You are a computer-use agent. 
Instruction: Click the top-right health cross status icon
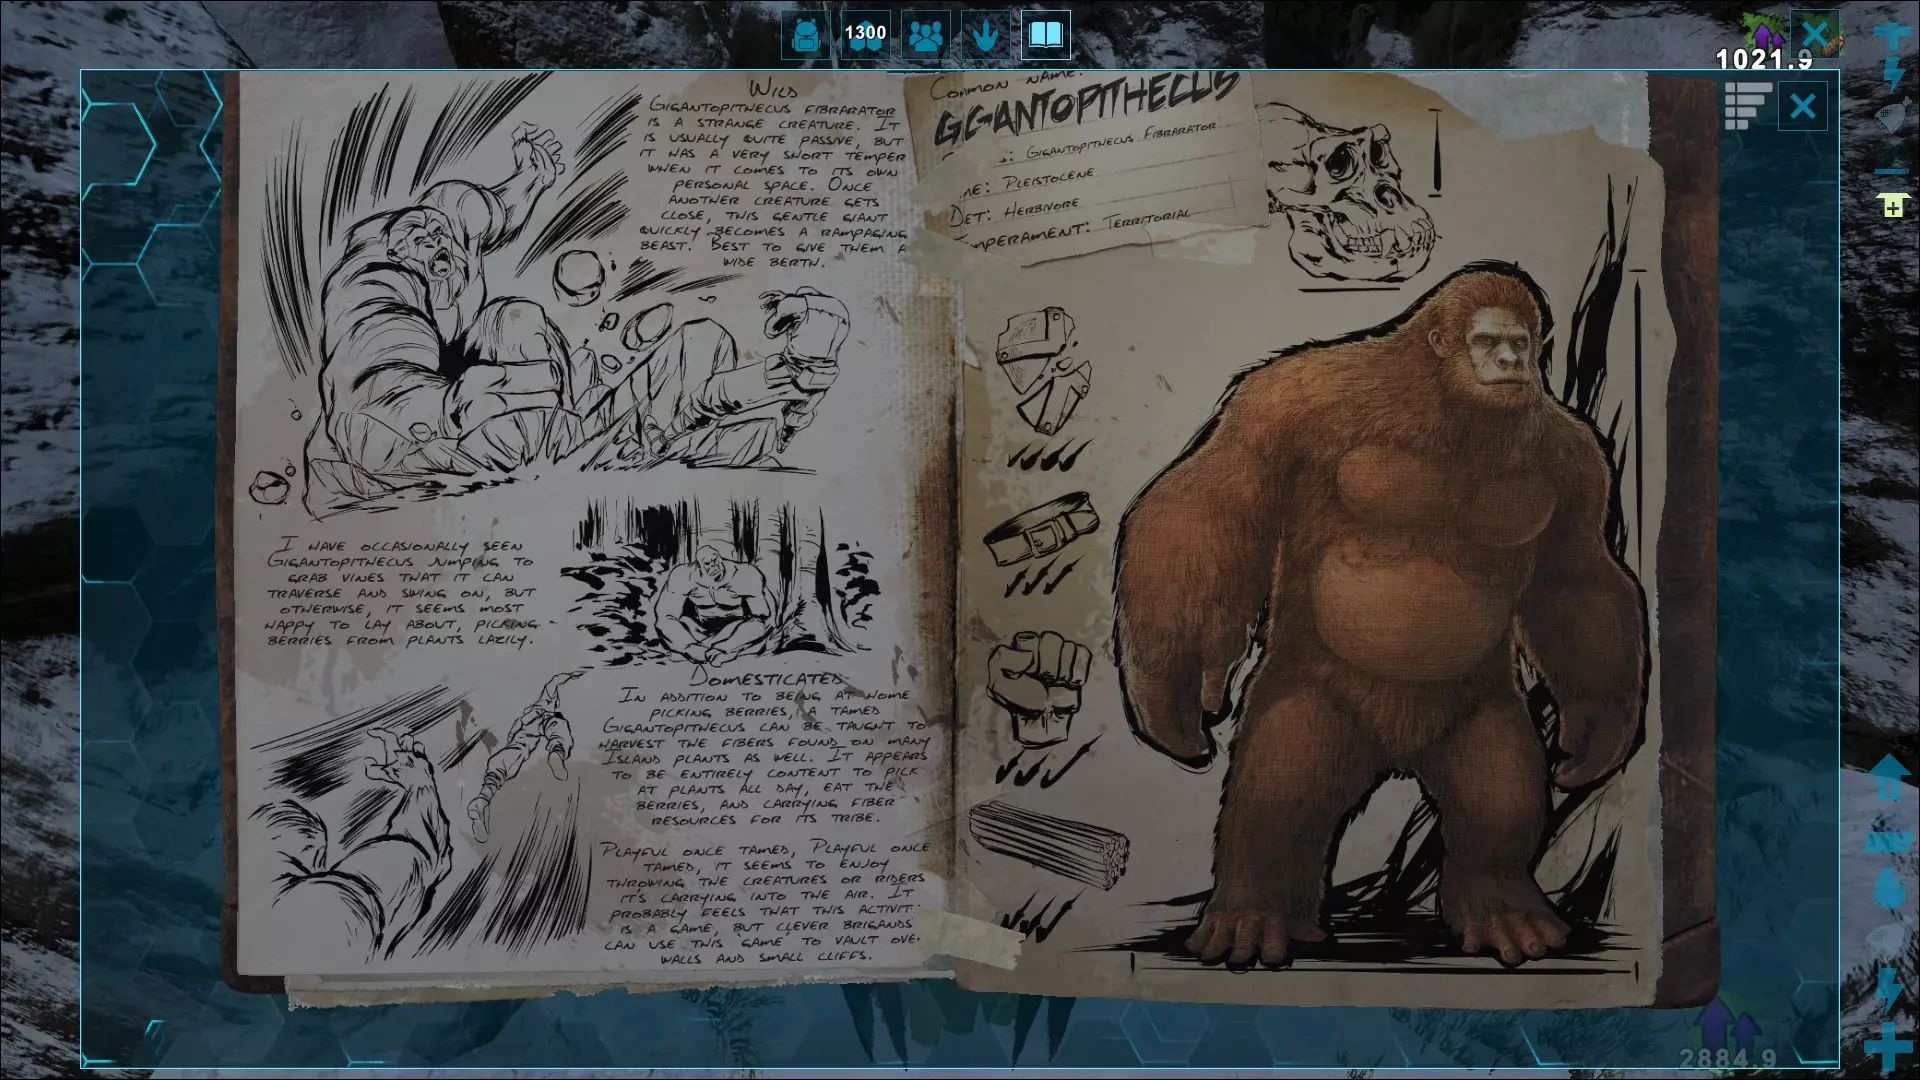coord(1891,34)
